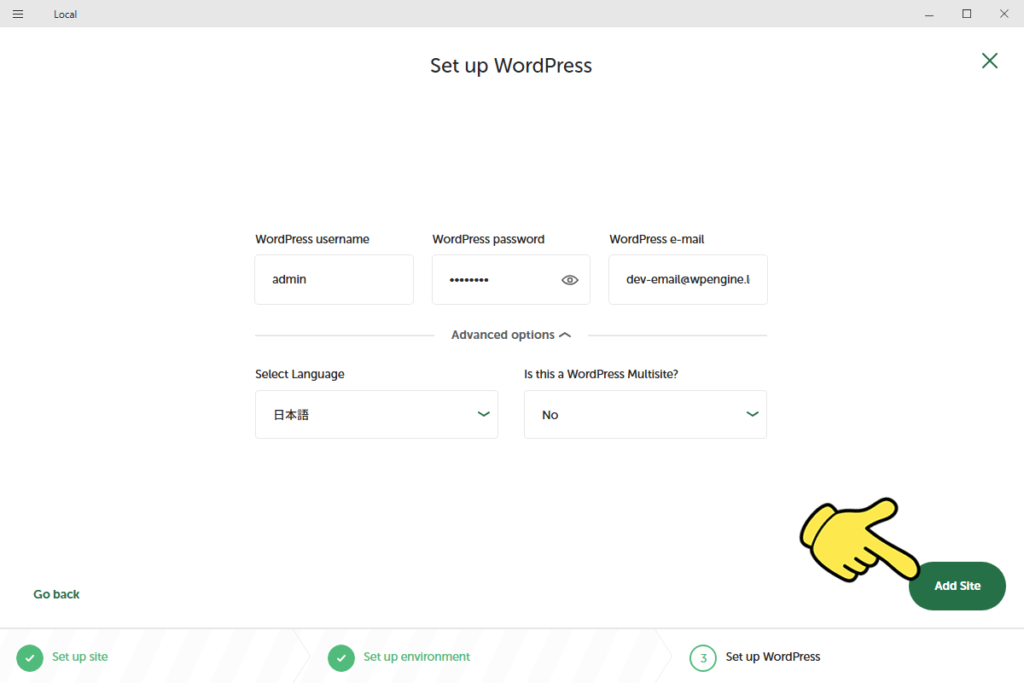Click the Select Language label
Image resolution: width=1024 pixels, height=683 pixels.
click(x=300, y=374)
